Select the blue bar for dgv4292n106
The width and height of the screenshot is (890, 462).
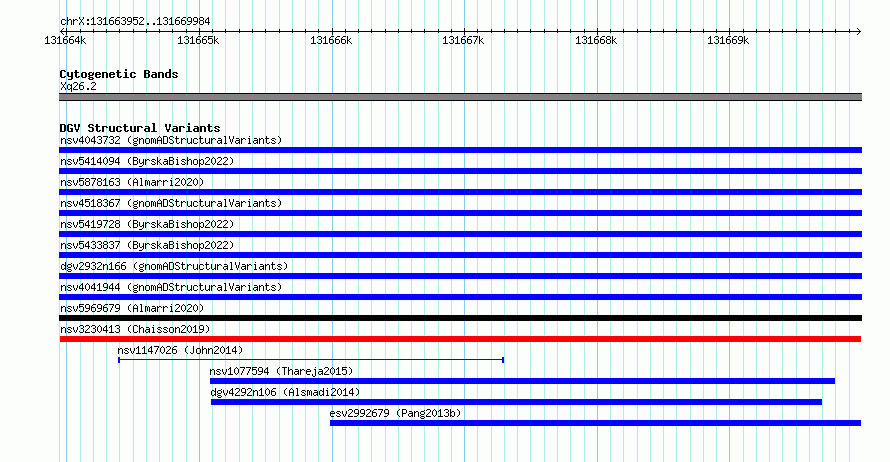[x=517, y=402]
